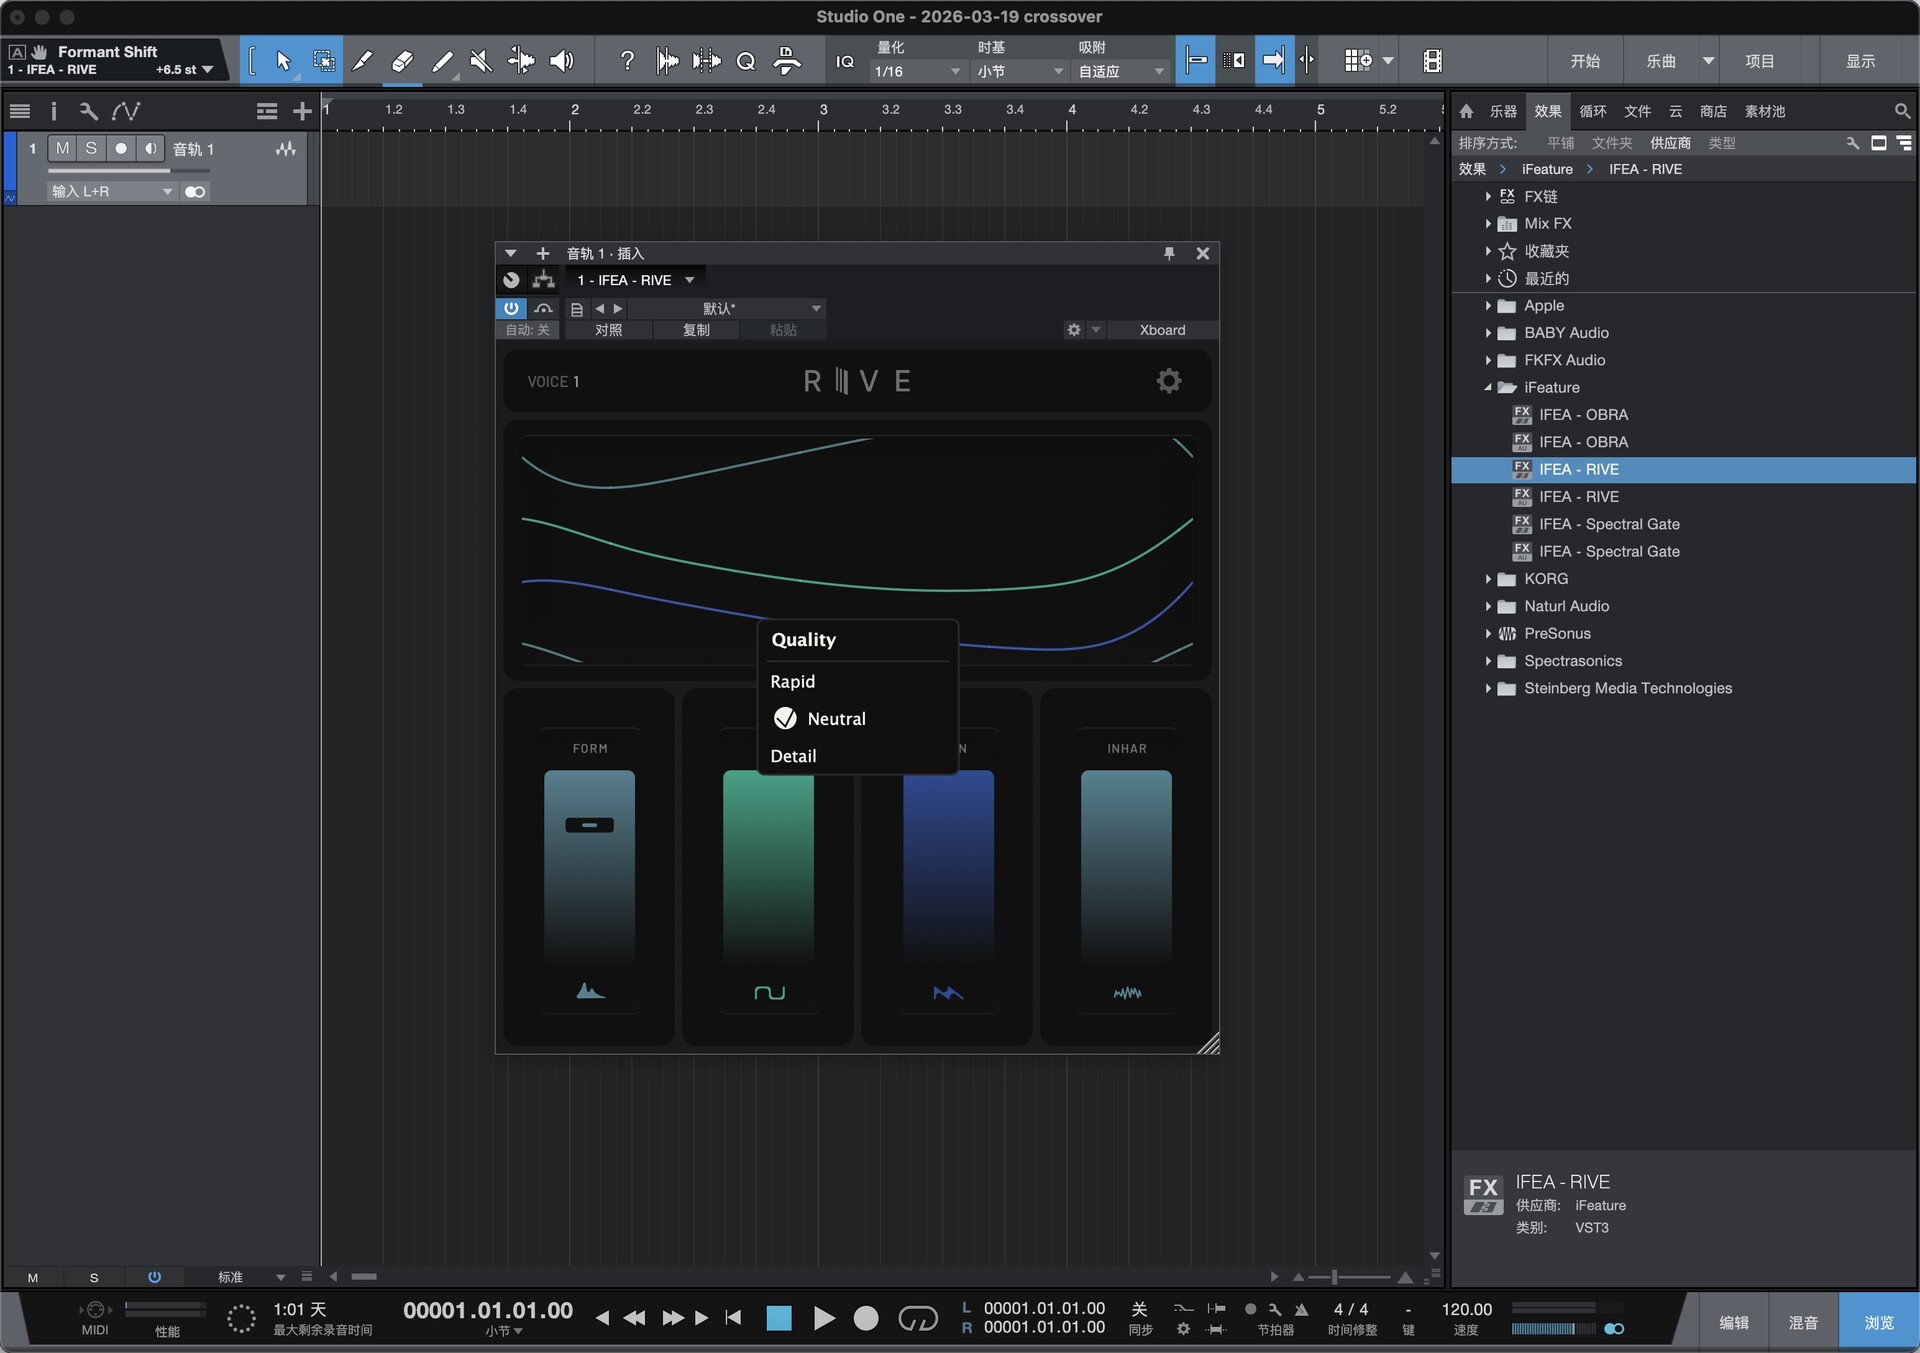Viewport: 1920px width, 1353px height.
Task: Mute track 1 with M button
Action: point(62,149)
